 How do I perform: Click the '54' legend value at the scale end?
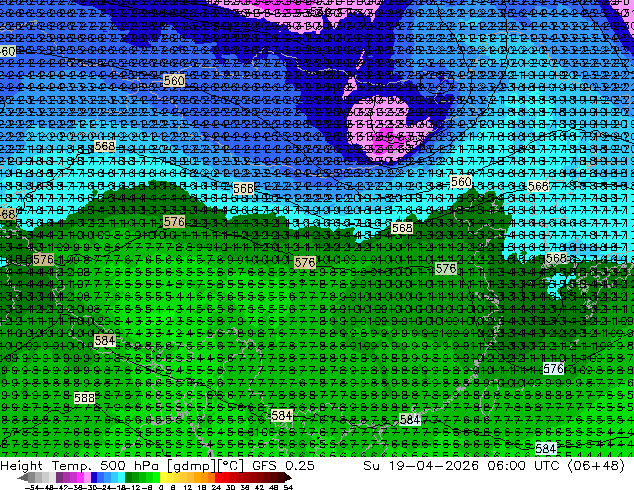coord(288,487)
